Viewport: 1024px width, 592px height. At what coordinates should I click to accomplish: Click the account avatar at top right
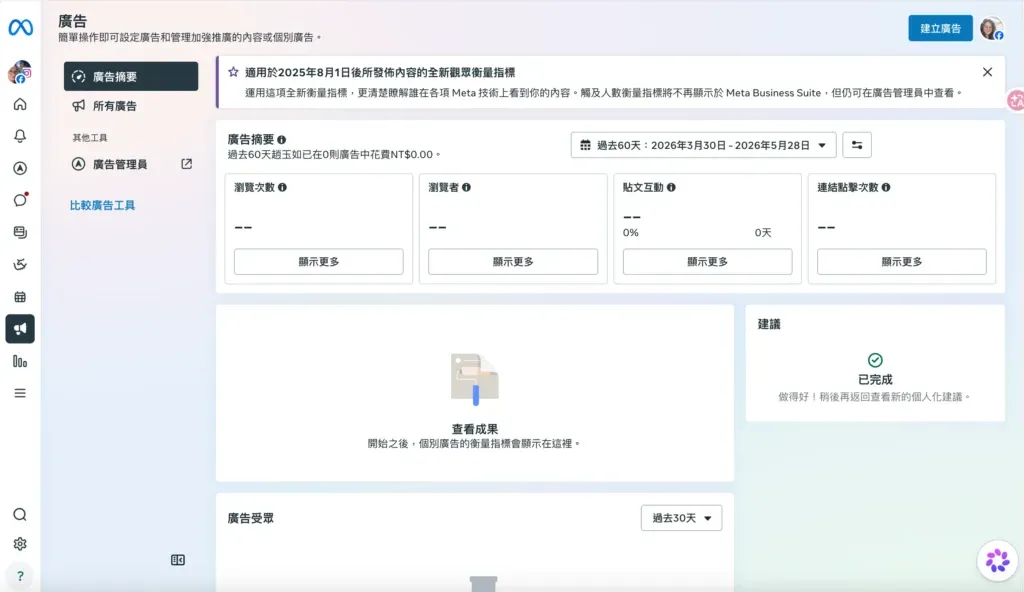coord(991,29)
